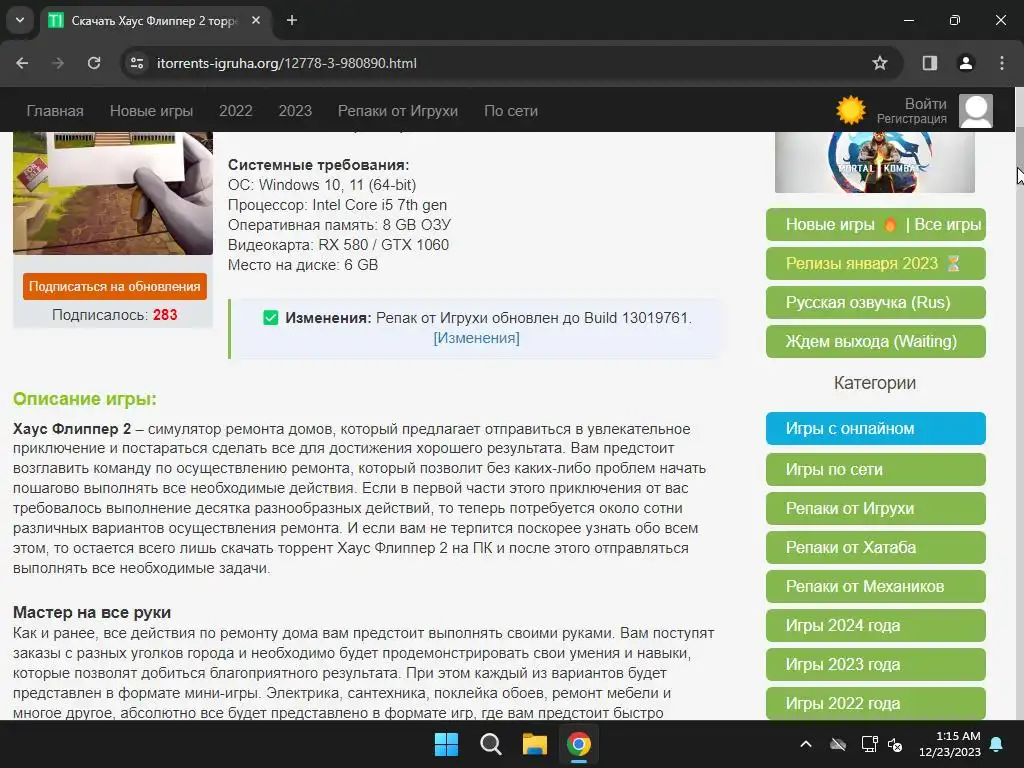
Task: Click the user avatar icon
Action: [976, 110]
